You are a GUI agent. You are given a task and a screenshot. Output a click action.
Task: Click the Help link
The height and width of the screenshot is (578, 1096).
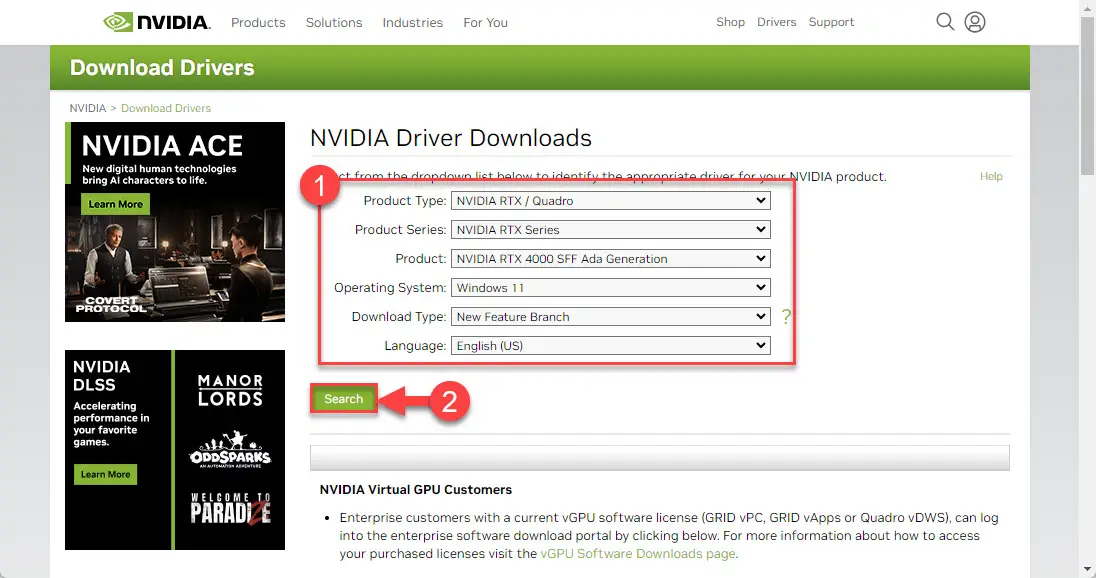990,176
